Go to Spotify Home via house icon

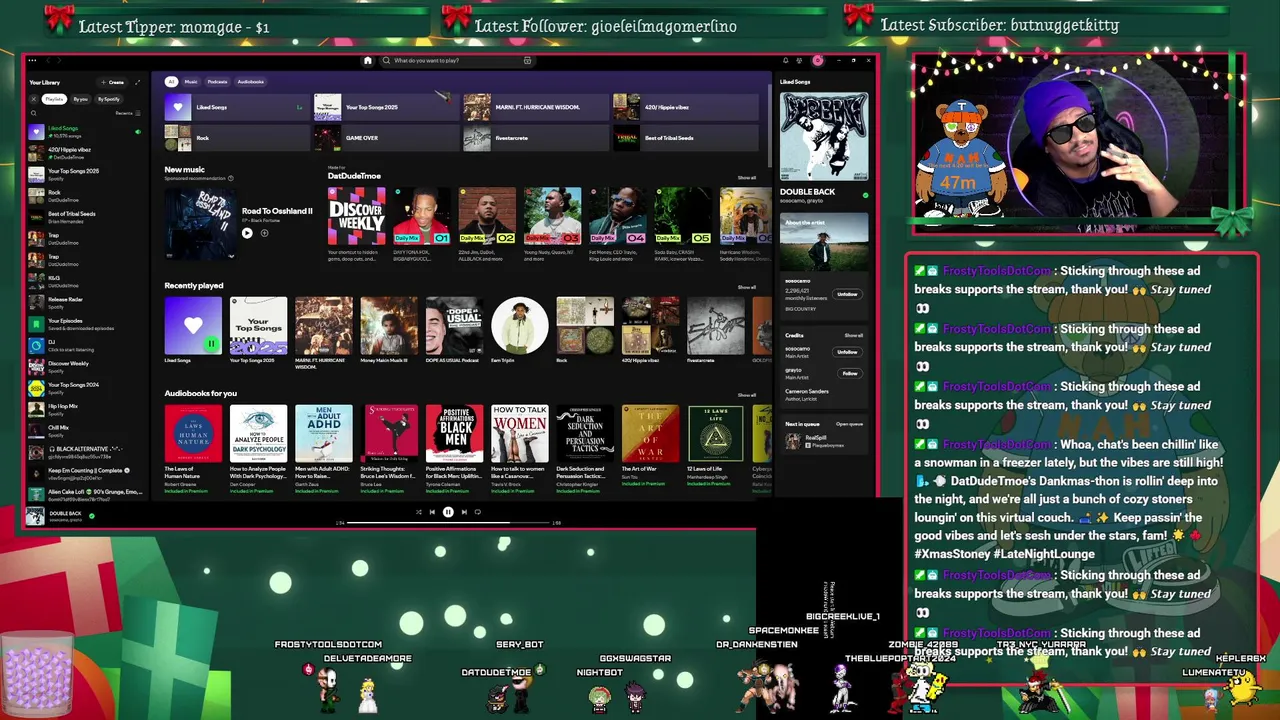point(367,61)
